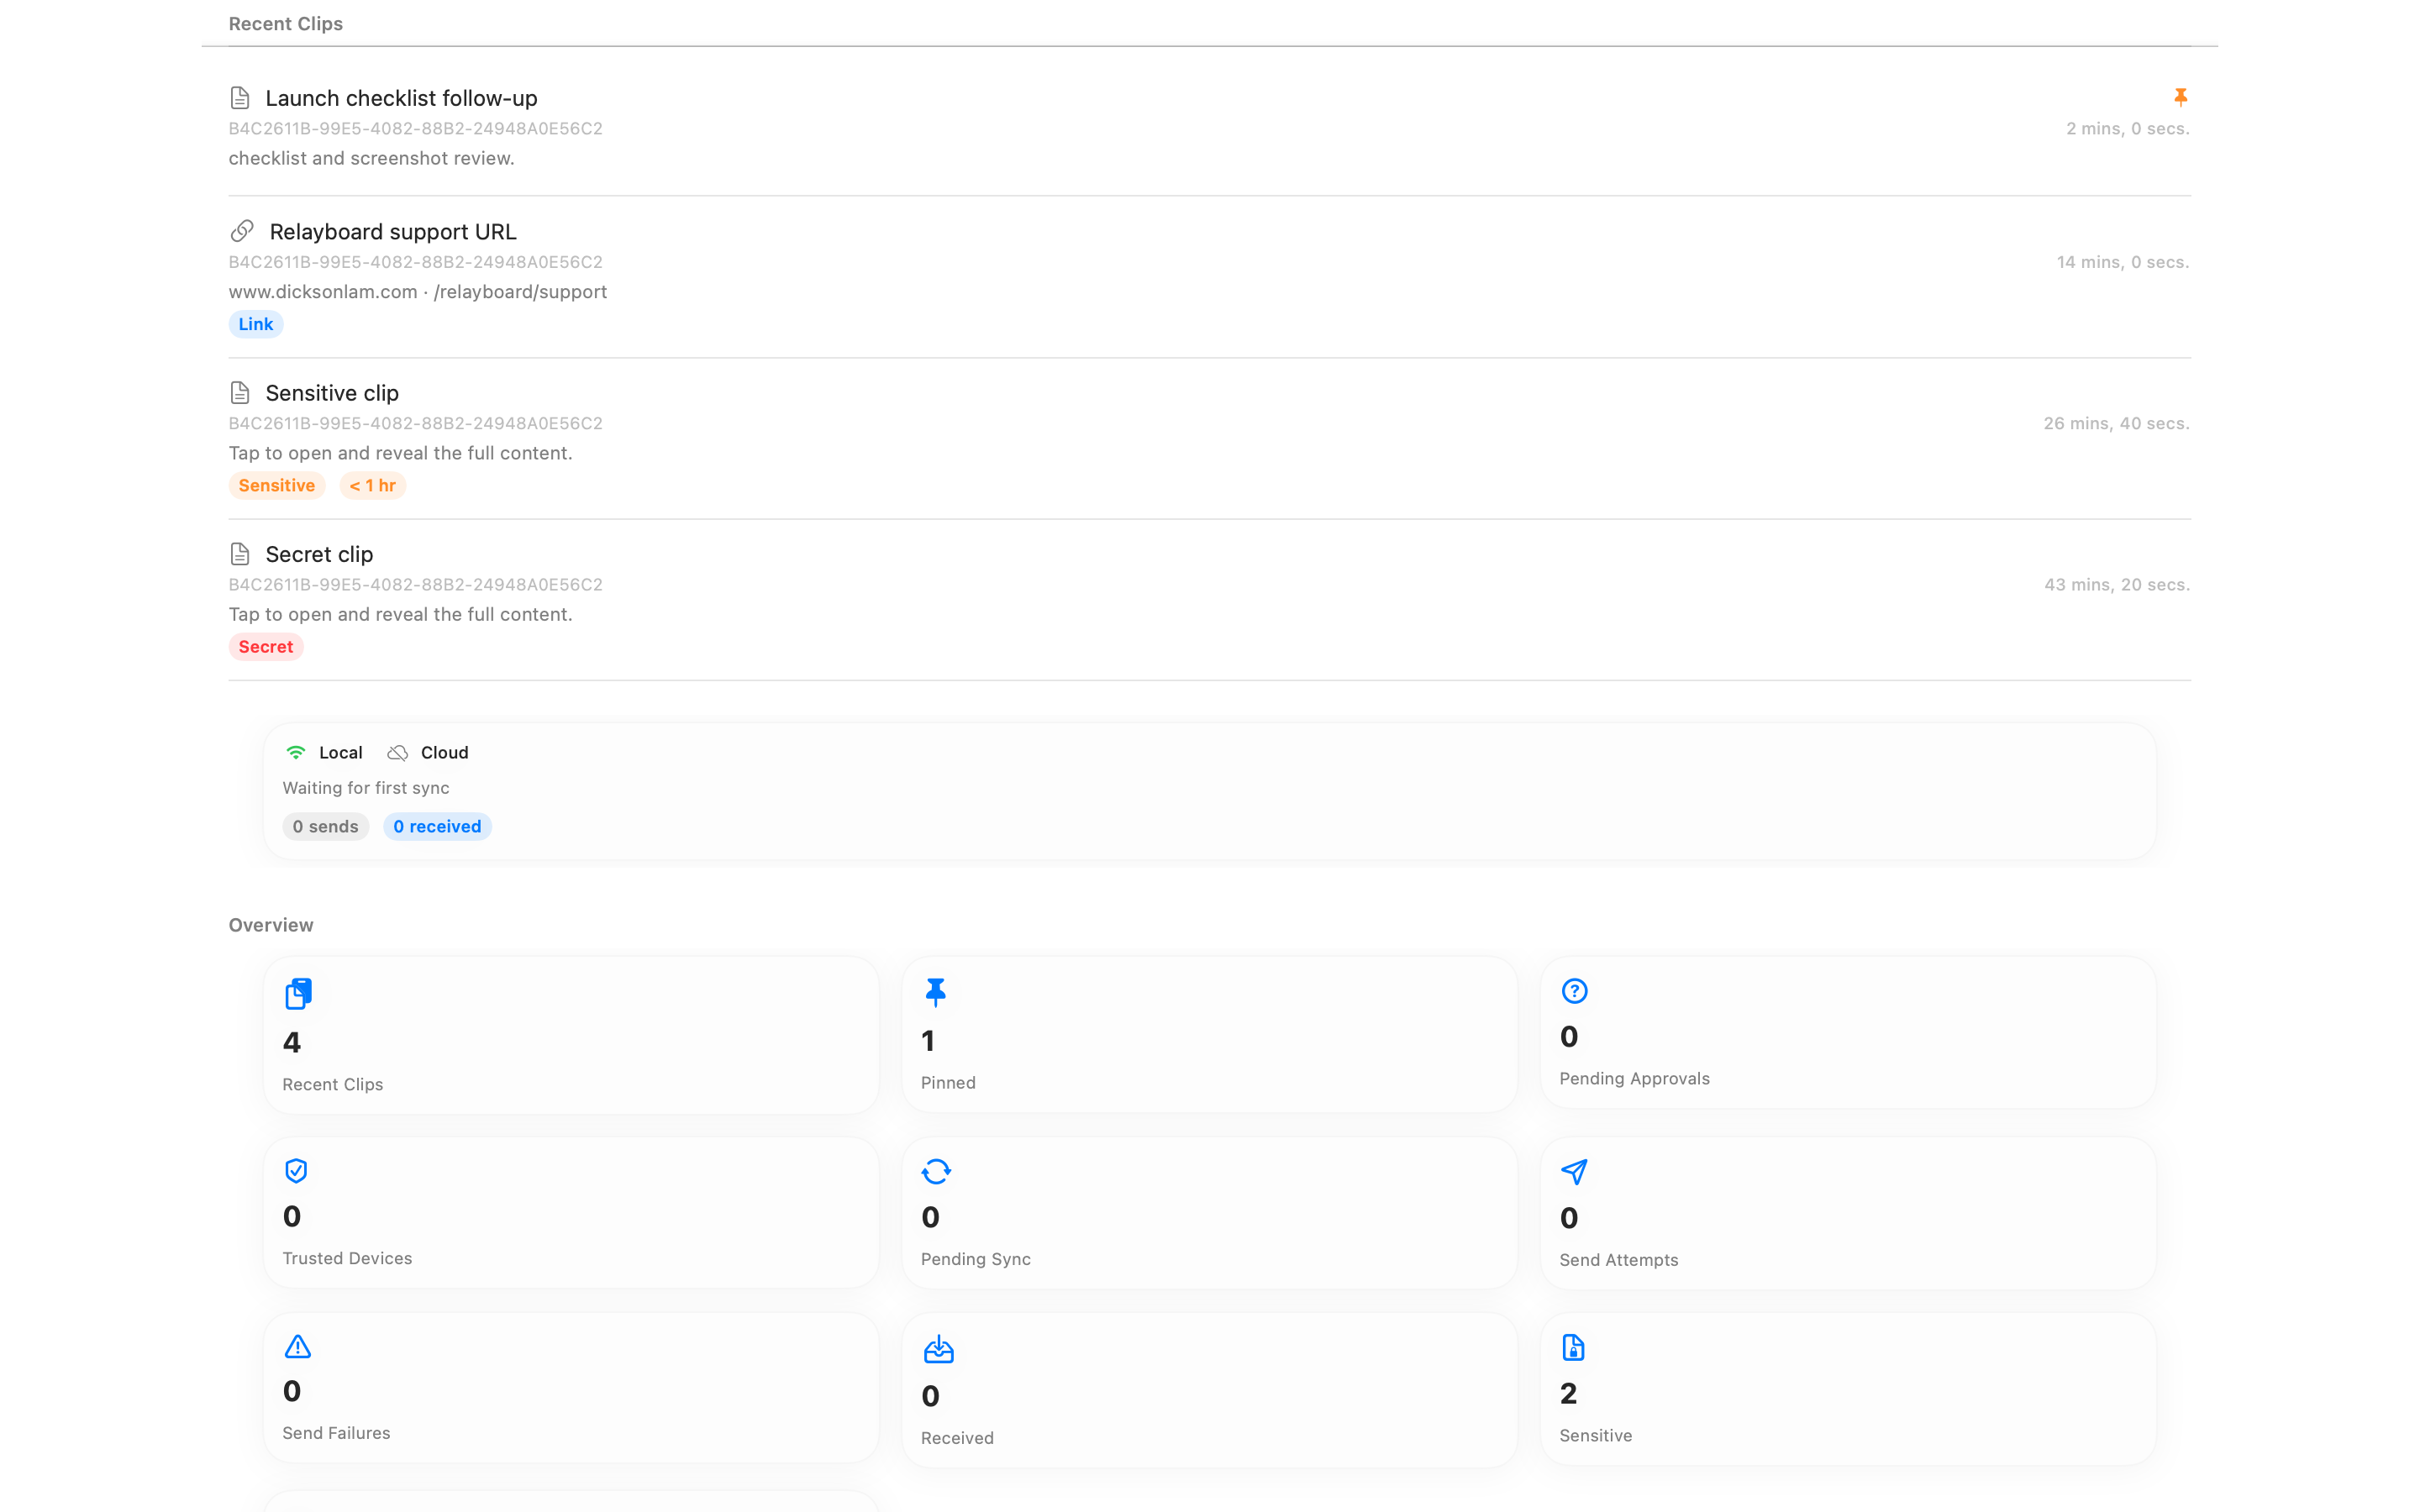This screenshot has width=2420, height=1512.
Task: Click the document icon beside Launch checklist follow-up
Action: [x=240, y=98]
